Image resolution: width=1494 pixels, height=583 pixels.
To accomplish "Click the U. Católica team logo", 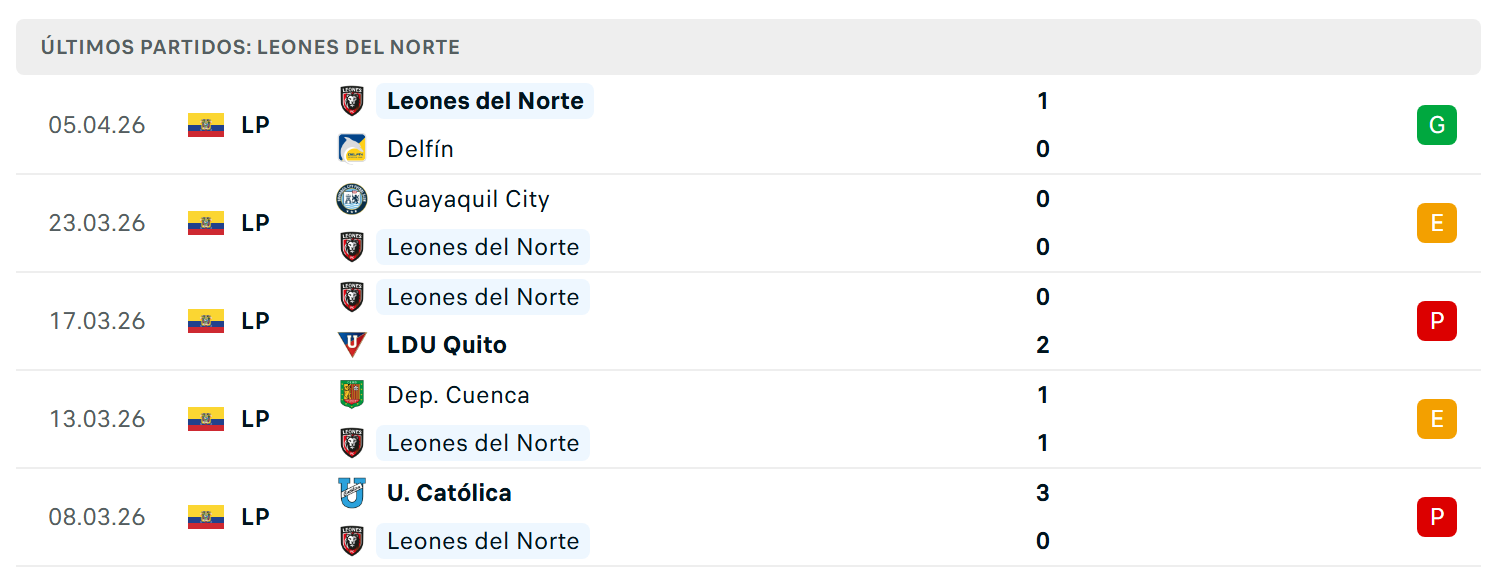I will [352, 493].
